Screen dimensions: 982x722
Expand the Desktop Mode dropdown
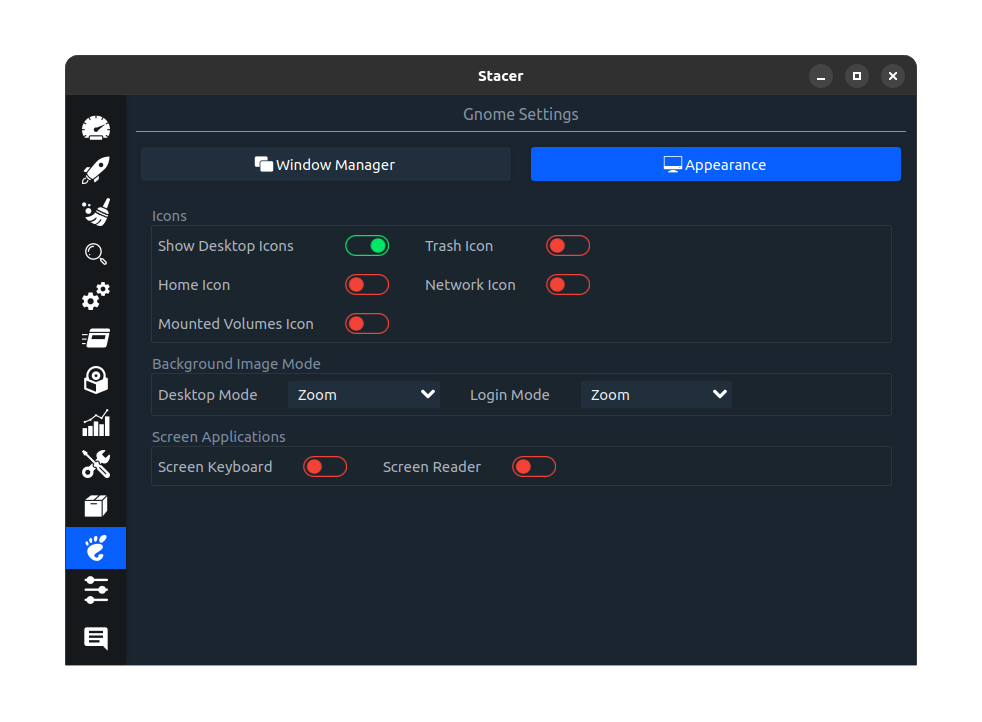click(x=364, y=395)
